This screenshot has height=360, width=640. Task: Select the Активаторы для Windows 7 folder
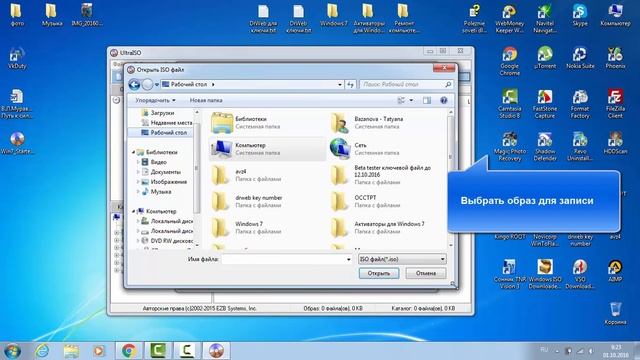click(387, 228)
